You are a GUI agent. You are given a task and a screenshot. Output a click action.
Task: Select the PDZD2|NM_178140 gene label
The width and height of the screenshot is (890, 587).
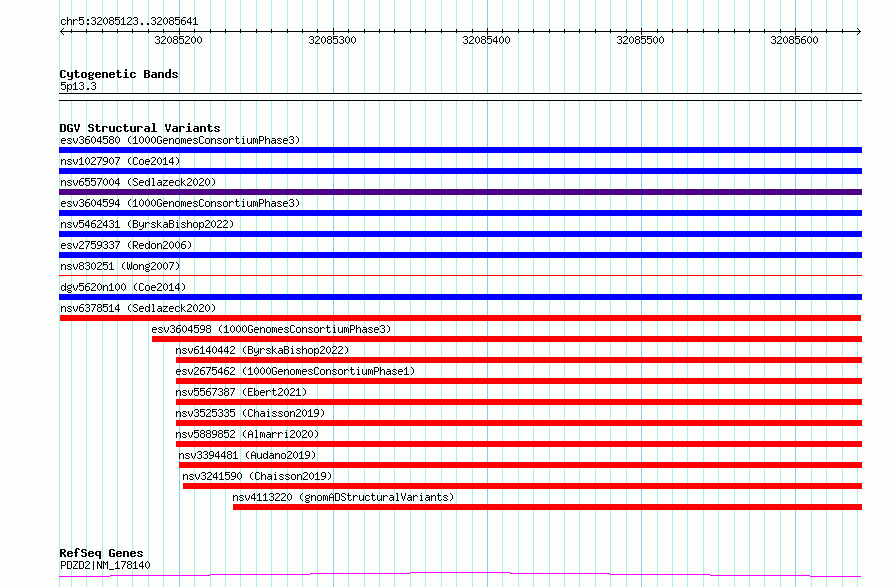tap(105, 565)
